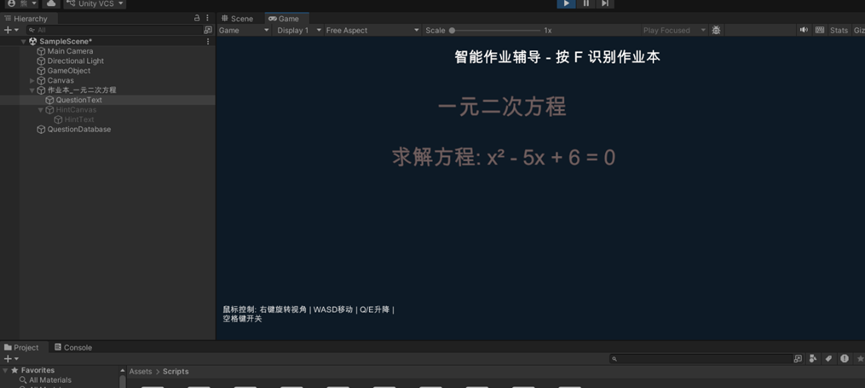Click the Scale slider handle
The image size is (865, 388).
coord(452,30)
